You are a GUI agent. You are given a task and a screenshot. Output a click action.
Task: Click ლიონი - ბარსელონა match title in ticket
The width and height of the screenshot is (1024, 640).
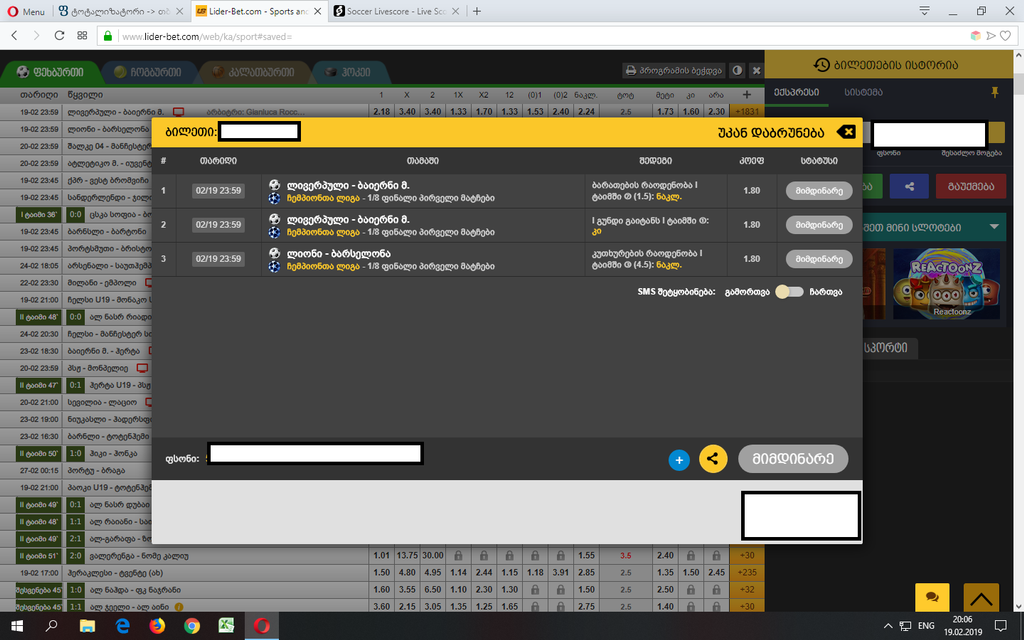pyautogui.click(x=338, y=253)
